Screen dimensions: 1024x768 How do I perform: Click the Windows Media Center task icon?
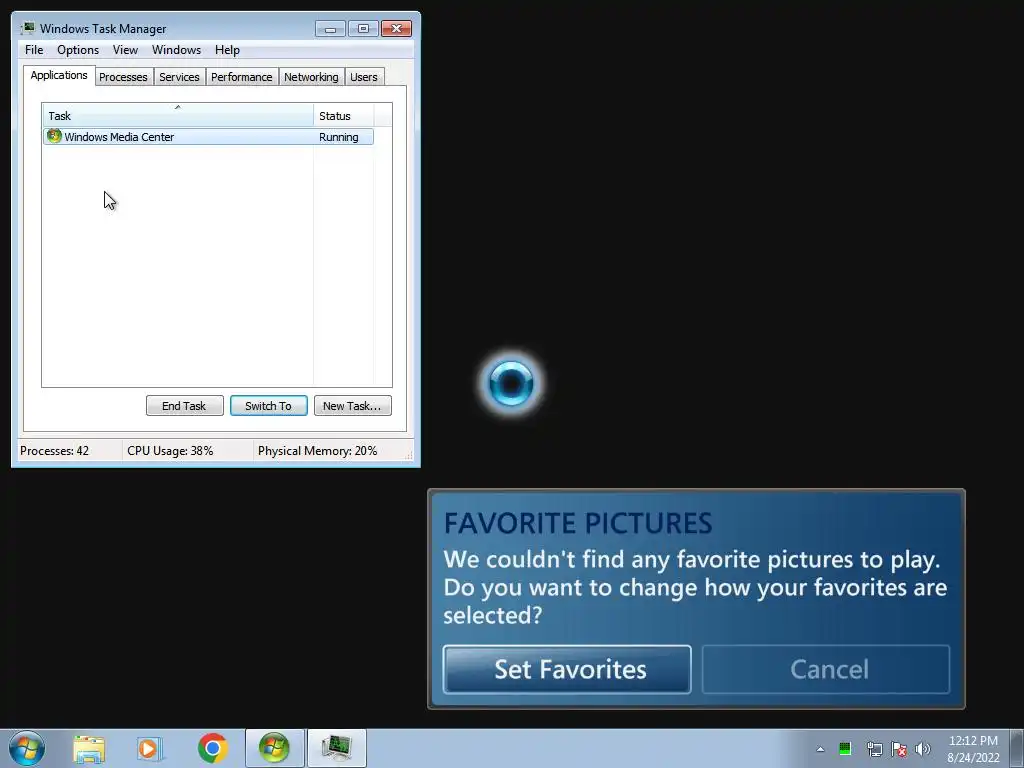(x=54, y=136)
